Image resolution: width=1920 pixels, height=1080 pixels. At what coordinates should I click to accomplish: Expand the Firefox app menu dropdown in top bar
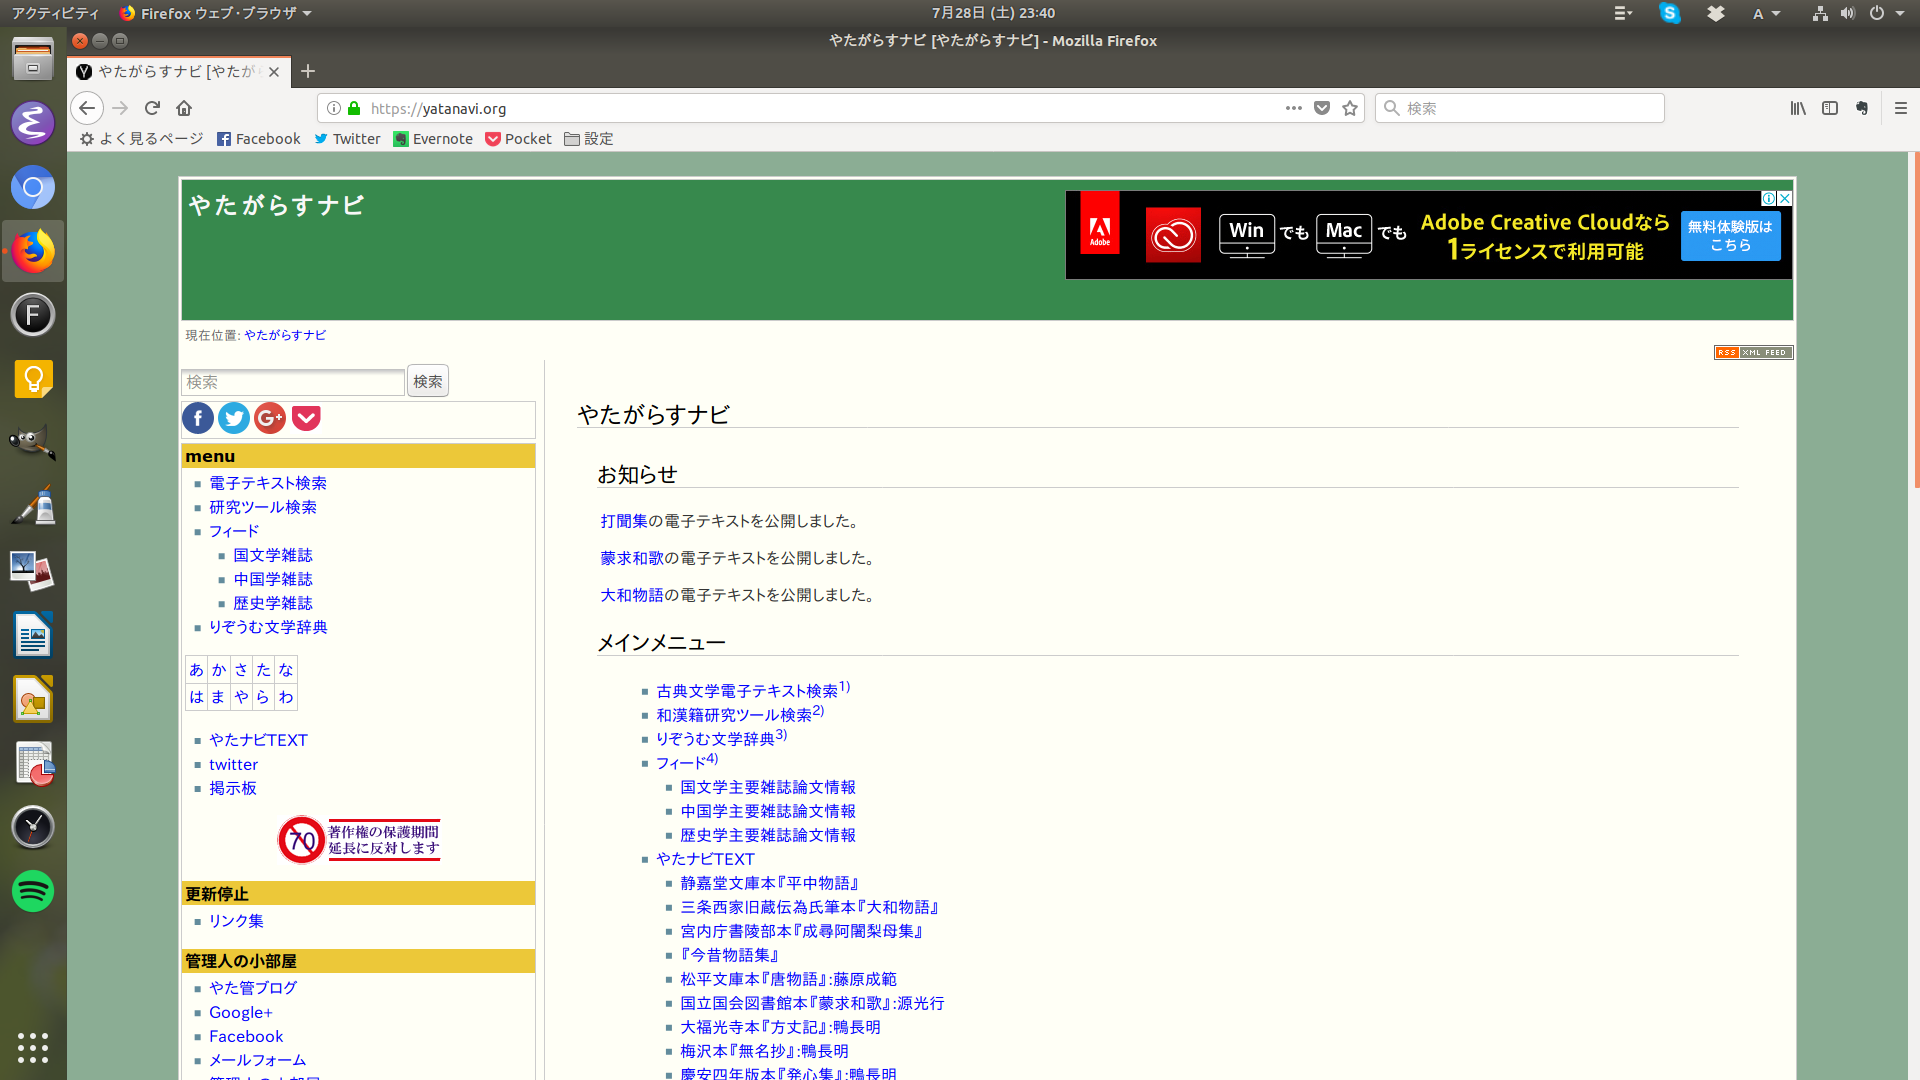[x=216, y=13]
